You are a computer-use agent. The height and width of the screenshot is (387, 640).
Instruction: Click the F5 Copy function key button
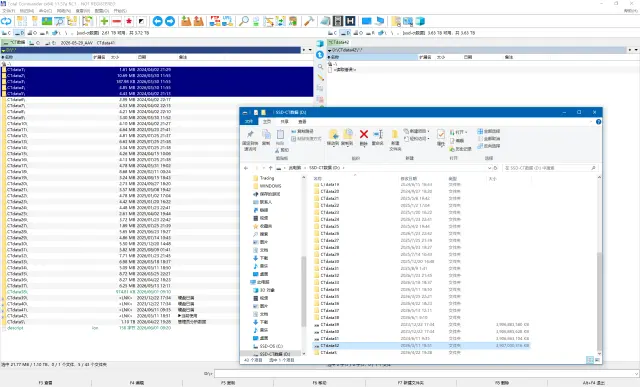tap(228, 383)
